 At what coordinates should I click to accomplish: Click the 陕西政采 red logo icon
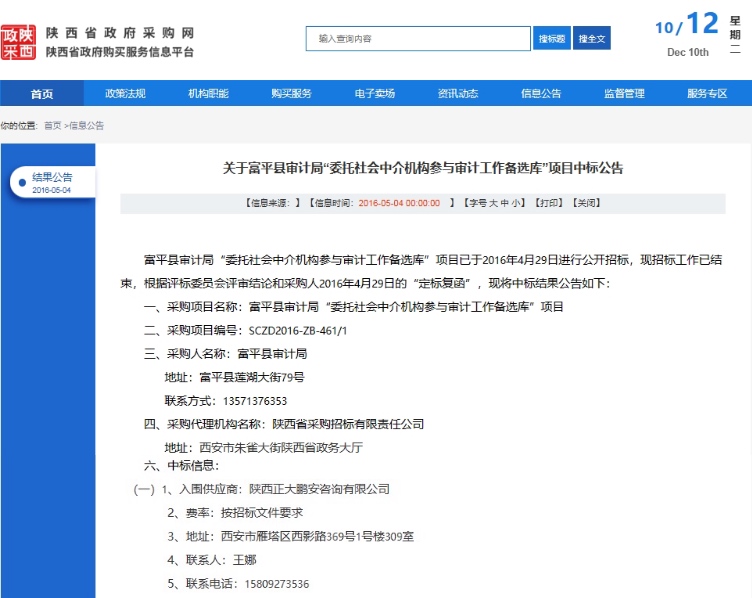[x=18, y=41]
